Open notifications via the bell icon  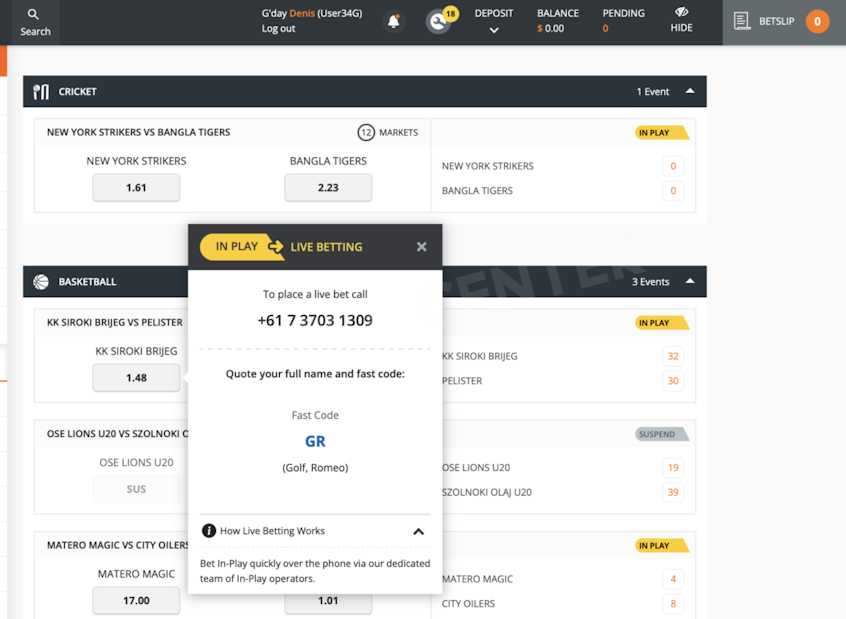point(392,21)
